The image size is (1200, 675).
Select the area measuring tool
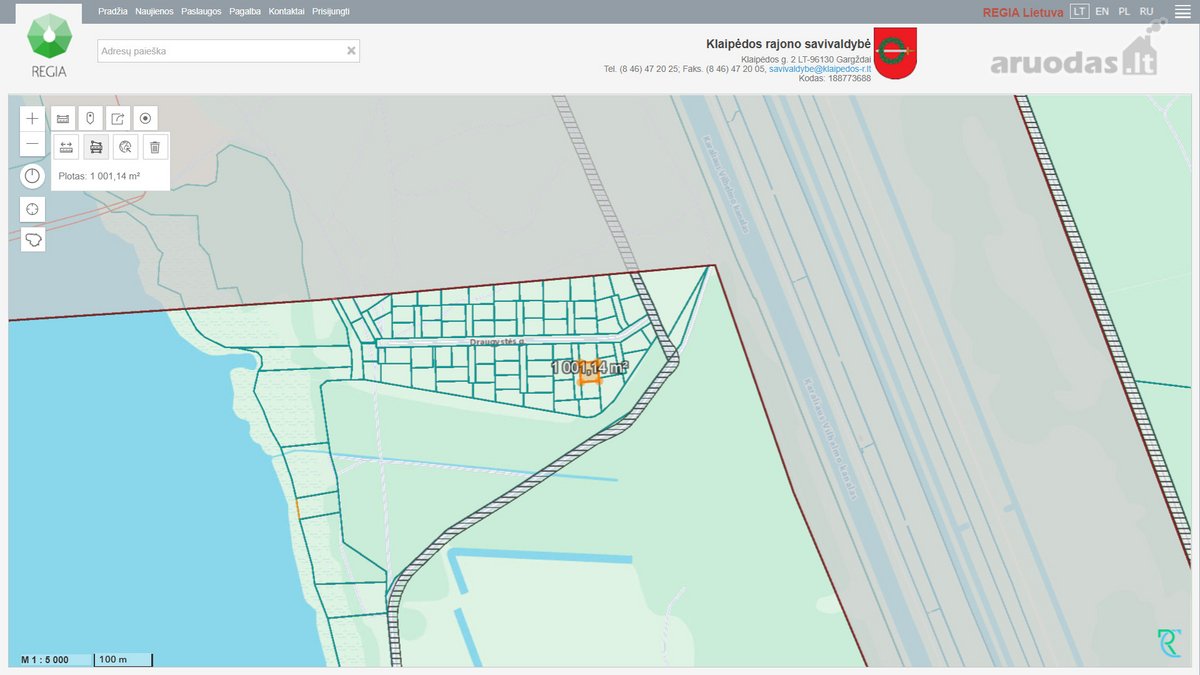coord(96,147)
